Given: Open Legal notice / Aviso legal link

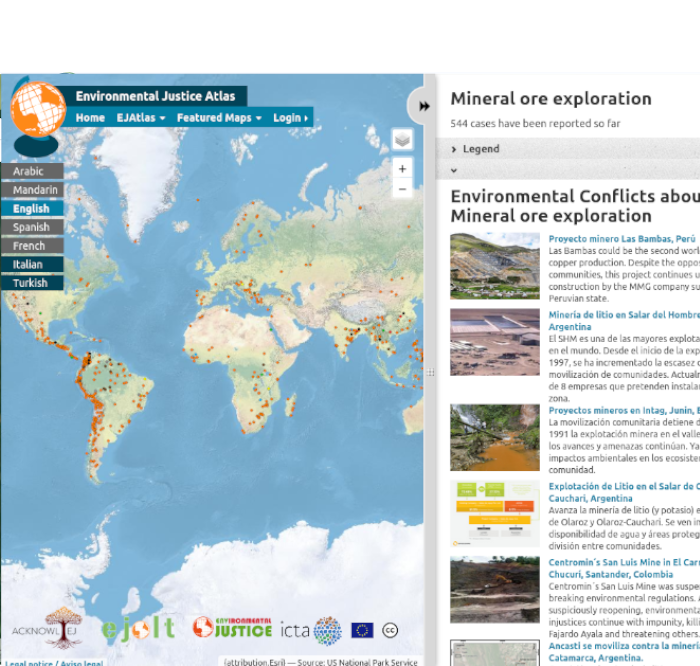Looking at the screenshot, I should pos(54,663).
